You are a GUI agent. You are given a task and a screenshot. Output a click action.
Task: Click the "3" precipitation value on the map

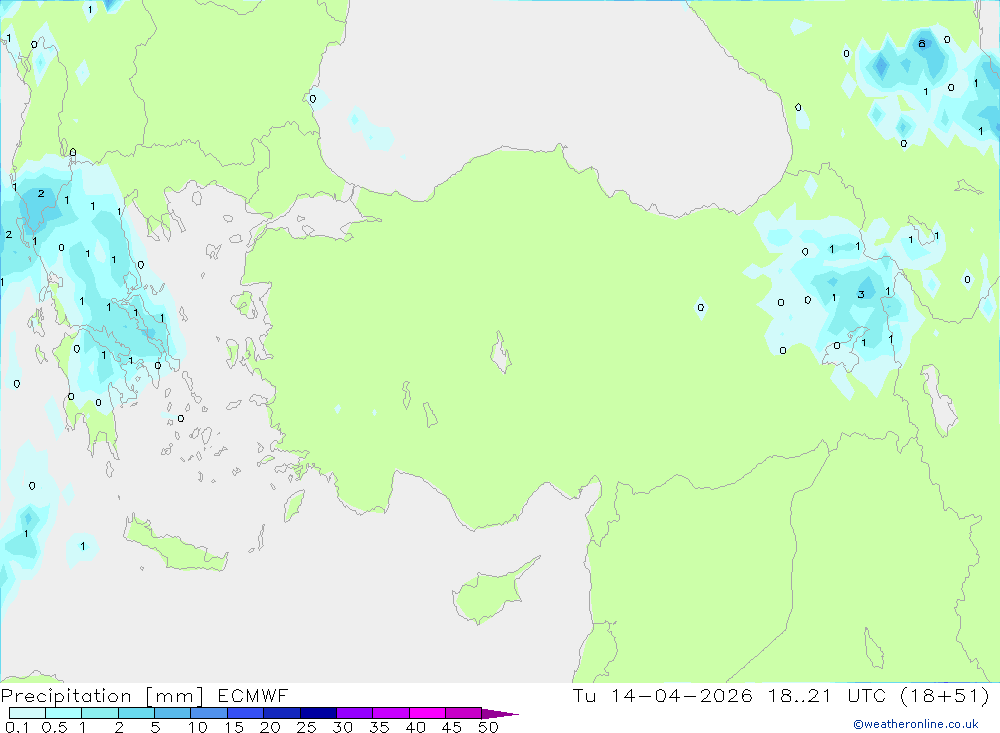click(x=861, y=294)
